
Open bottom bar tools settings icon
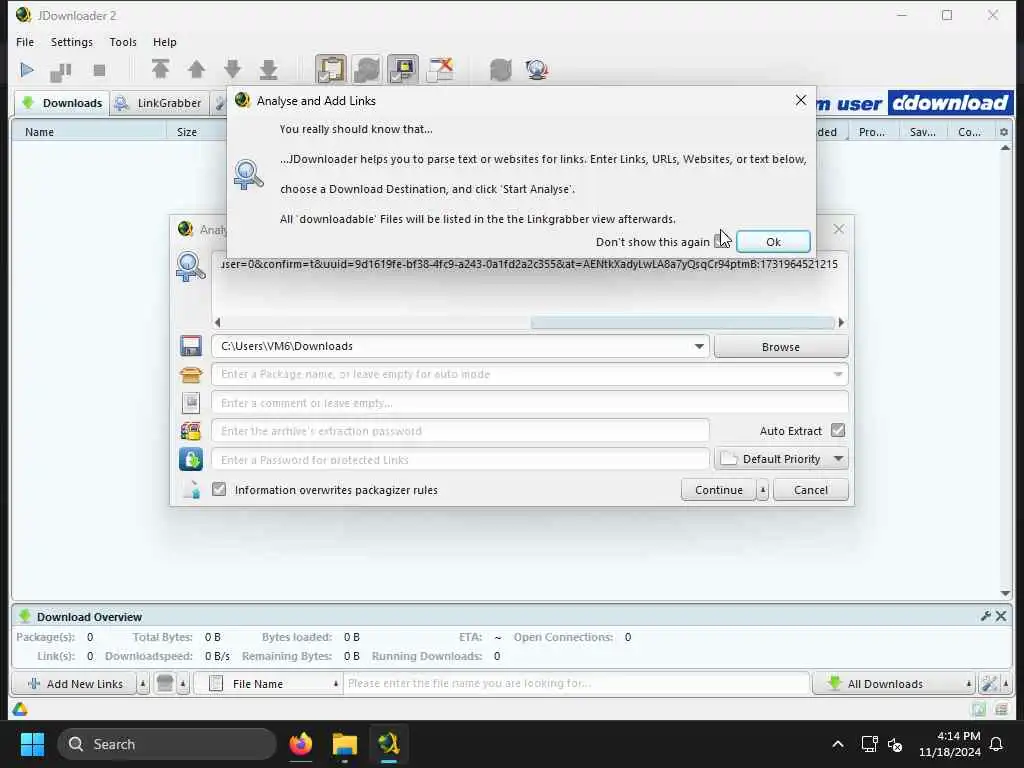(x=989, y=684)
